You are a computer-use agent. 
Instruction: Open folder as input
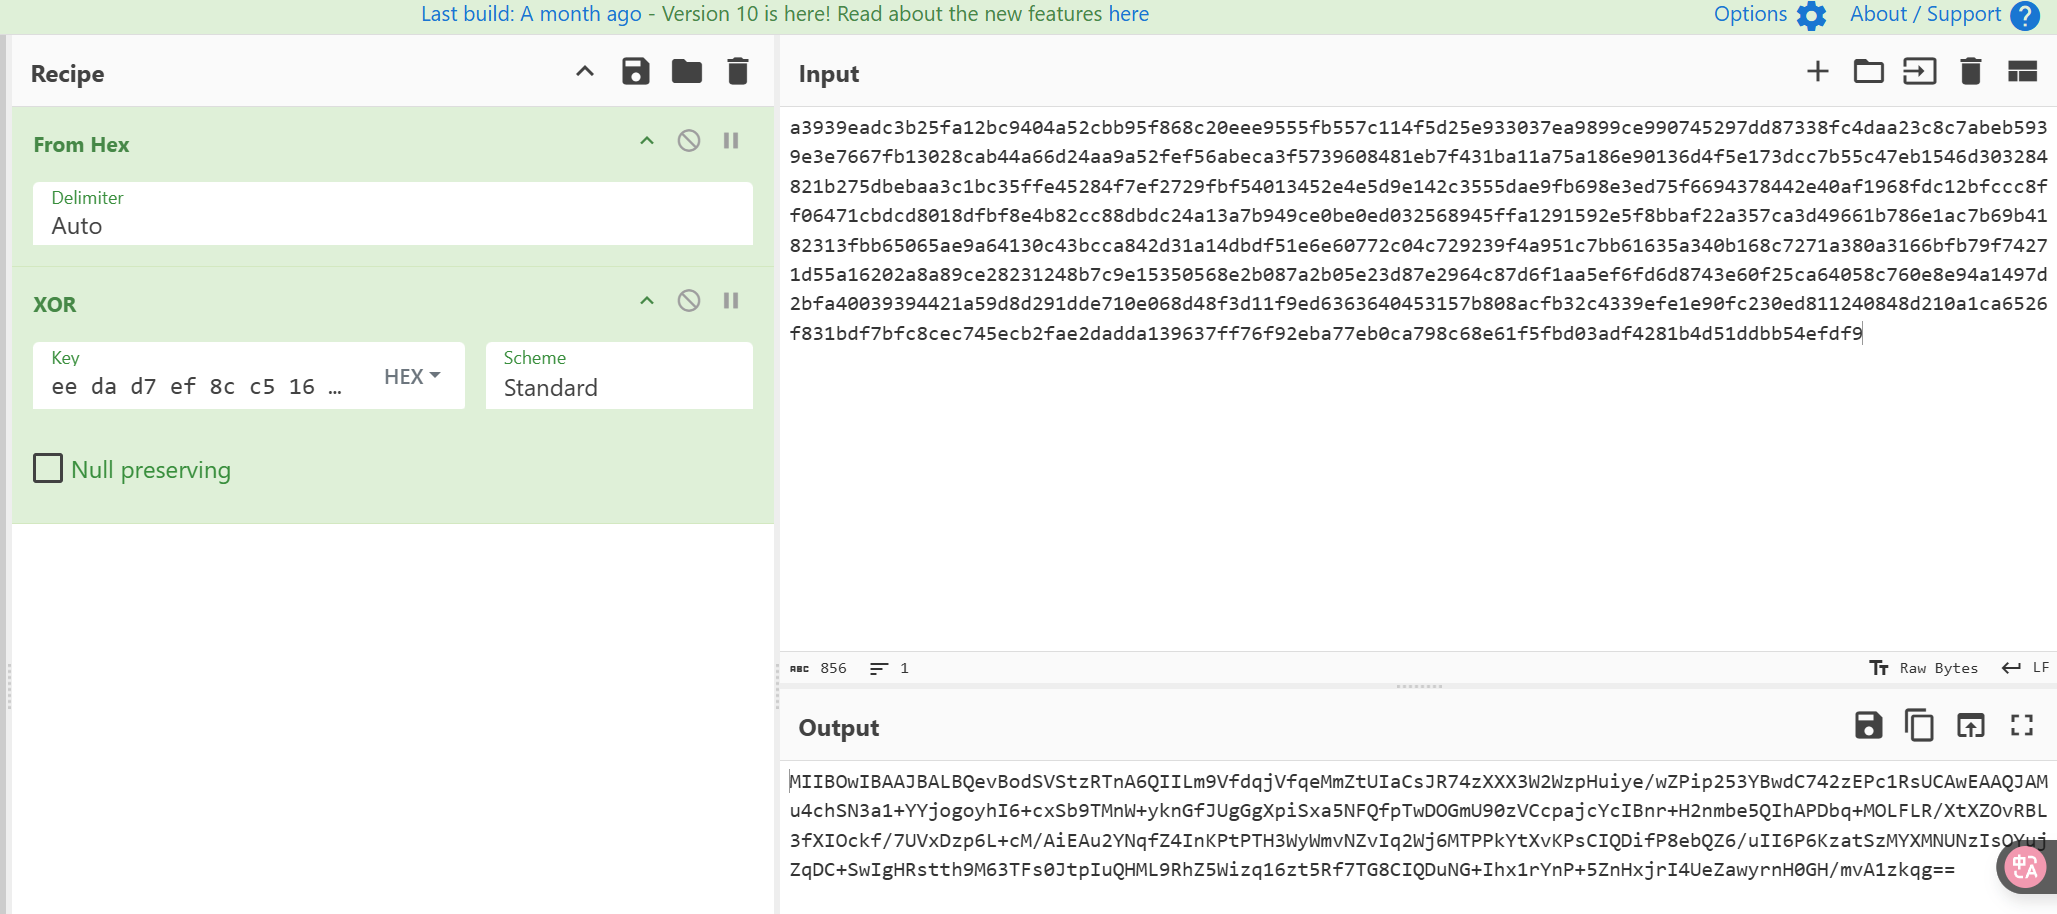[x=1868, y=72]
